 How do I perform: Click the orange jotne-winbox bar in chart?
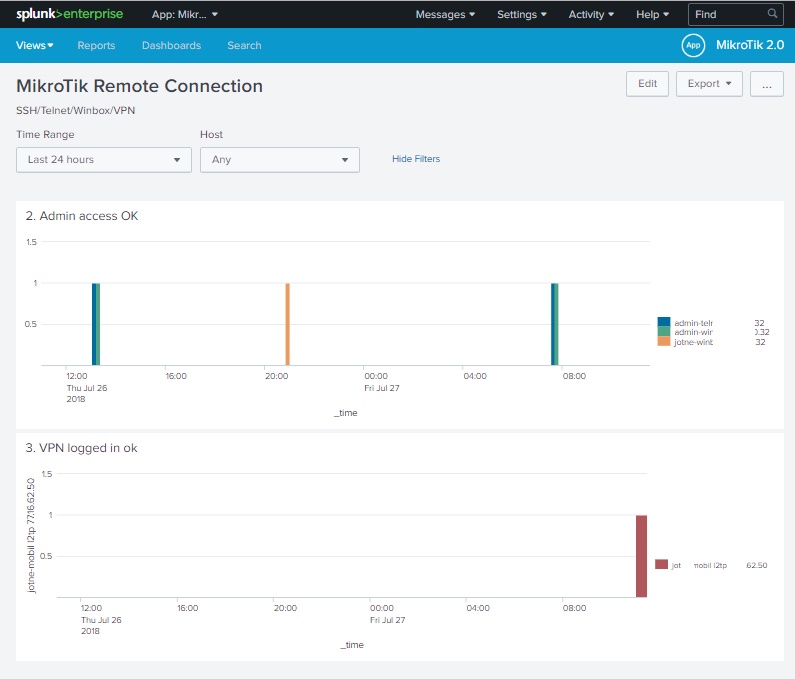pyautogui.click(x=287, y=324)
